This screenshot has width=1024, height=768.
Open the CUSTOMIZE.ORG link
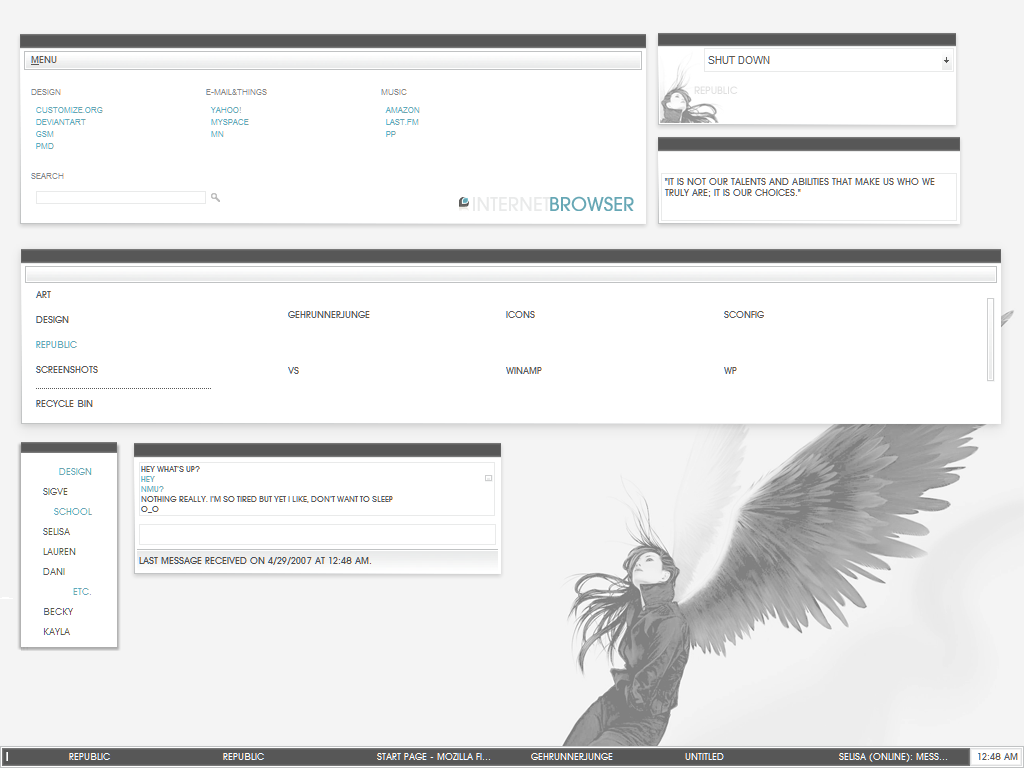pos(69,110)
